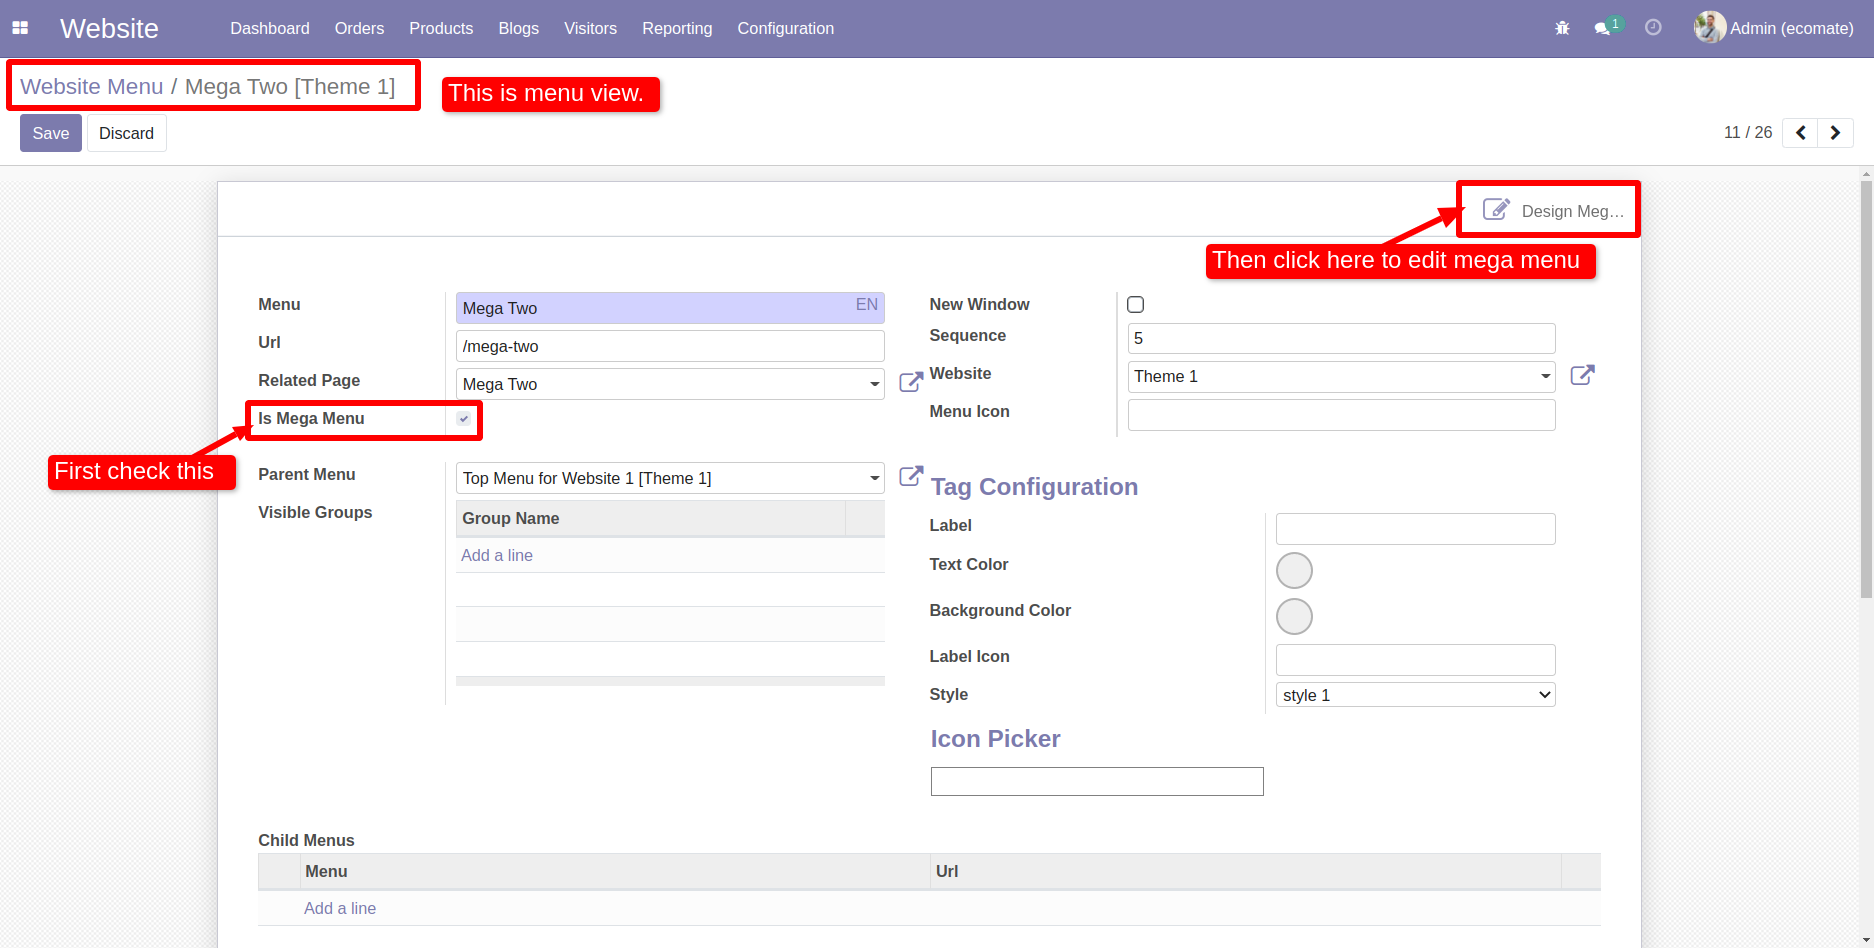Click the Save button
The height and width of the screenshot is (948, 1874).
pyautogui.click(x=51, y=133)
